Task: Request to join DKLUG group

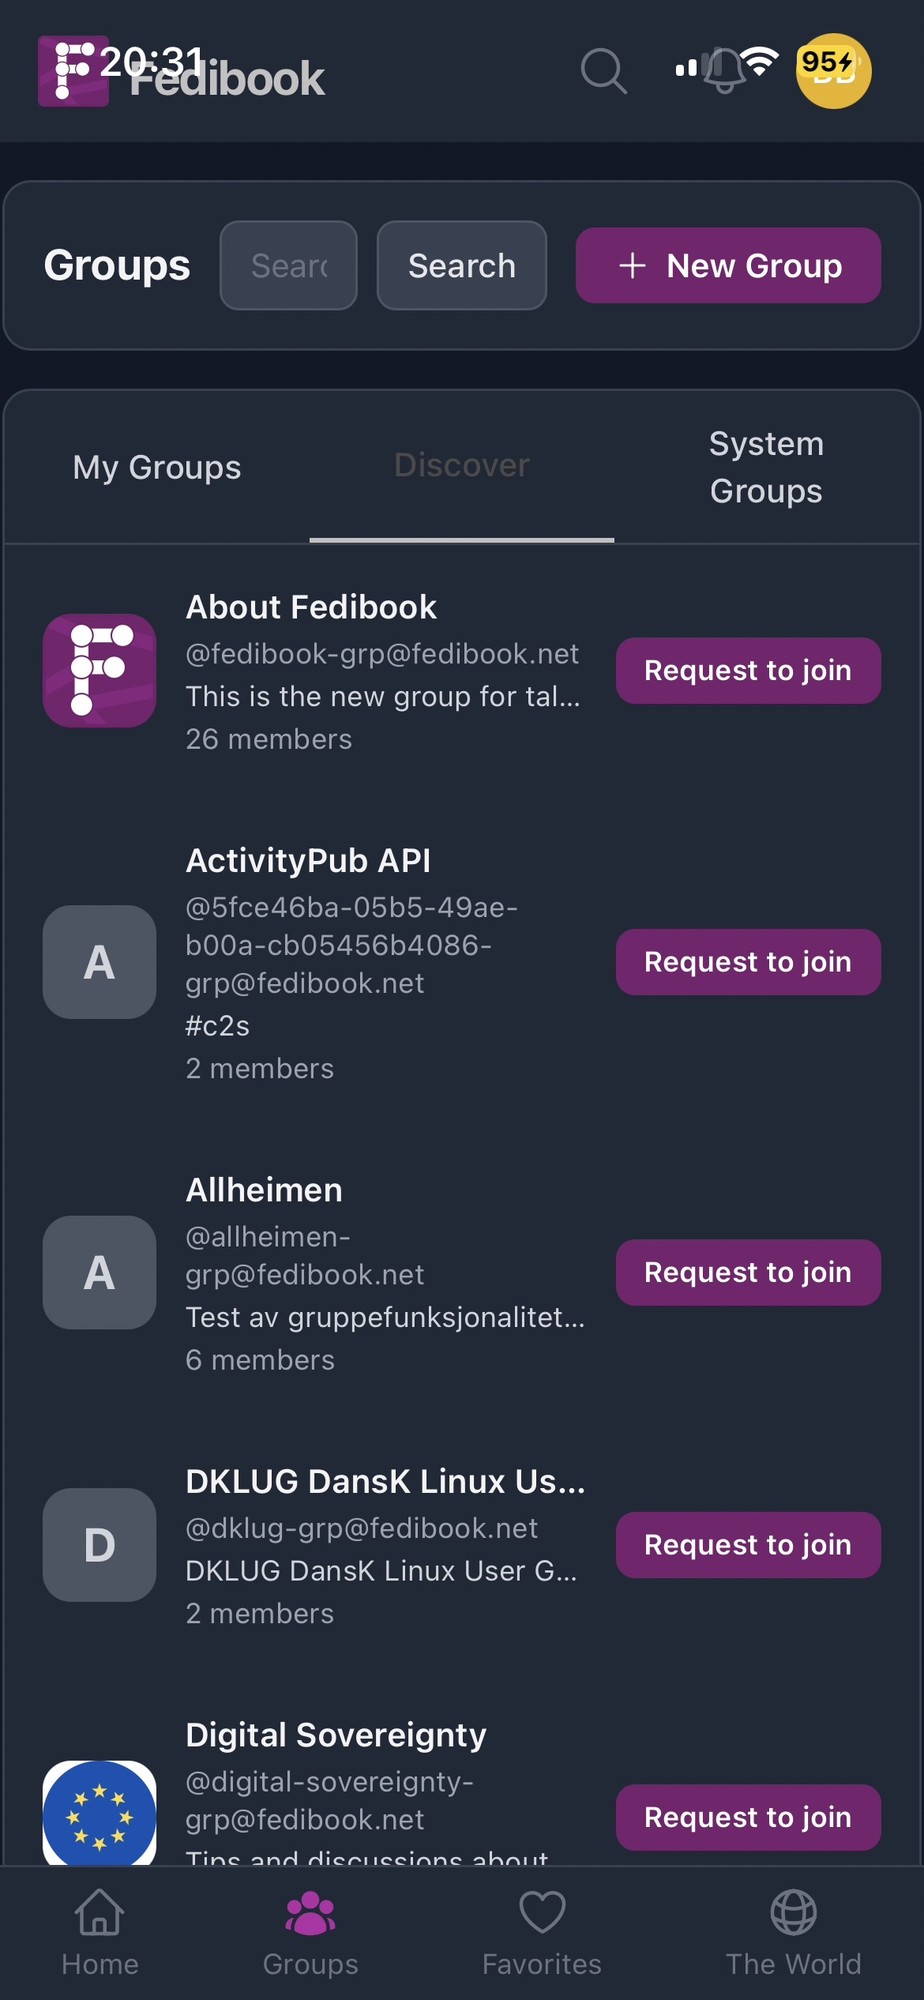Action: click(748, 1545)
